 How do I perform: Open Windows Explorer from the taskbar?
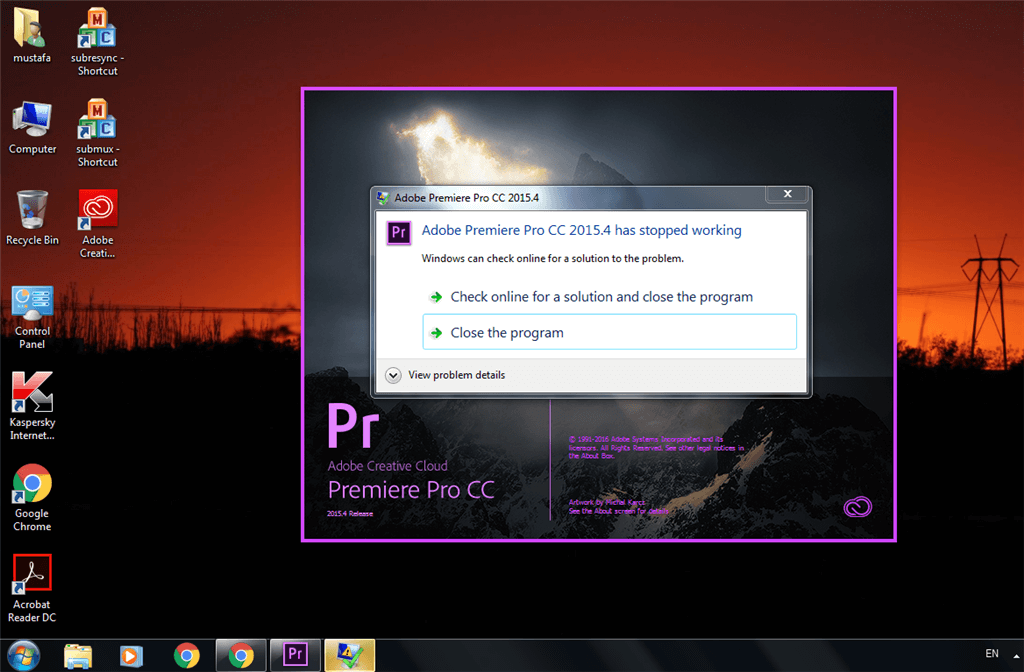(x=77, y=655)
